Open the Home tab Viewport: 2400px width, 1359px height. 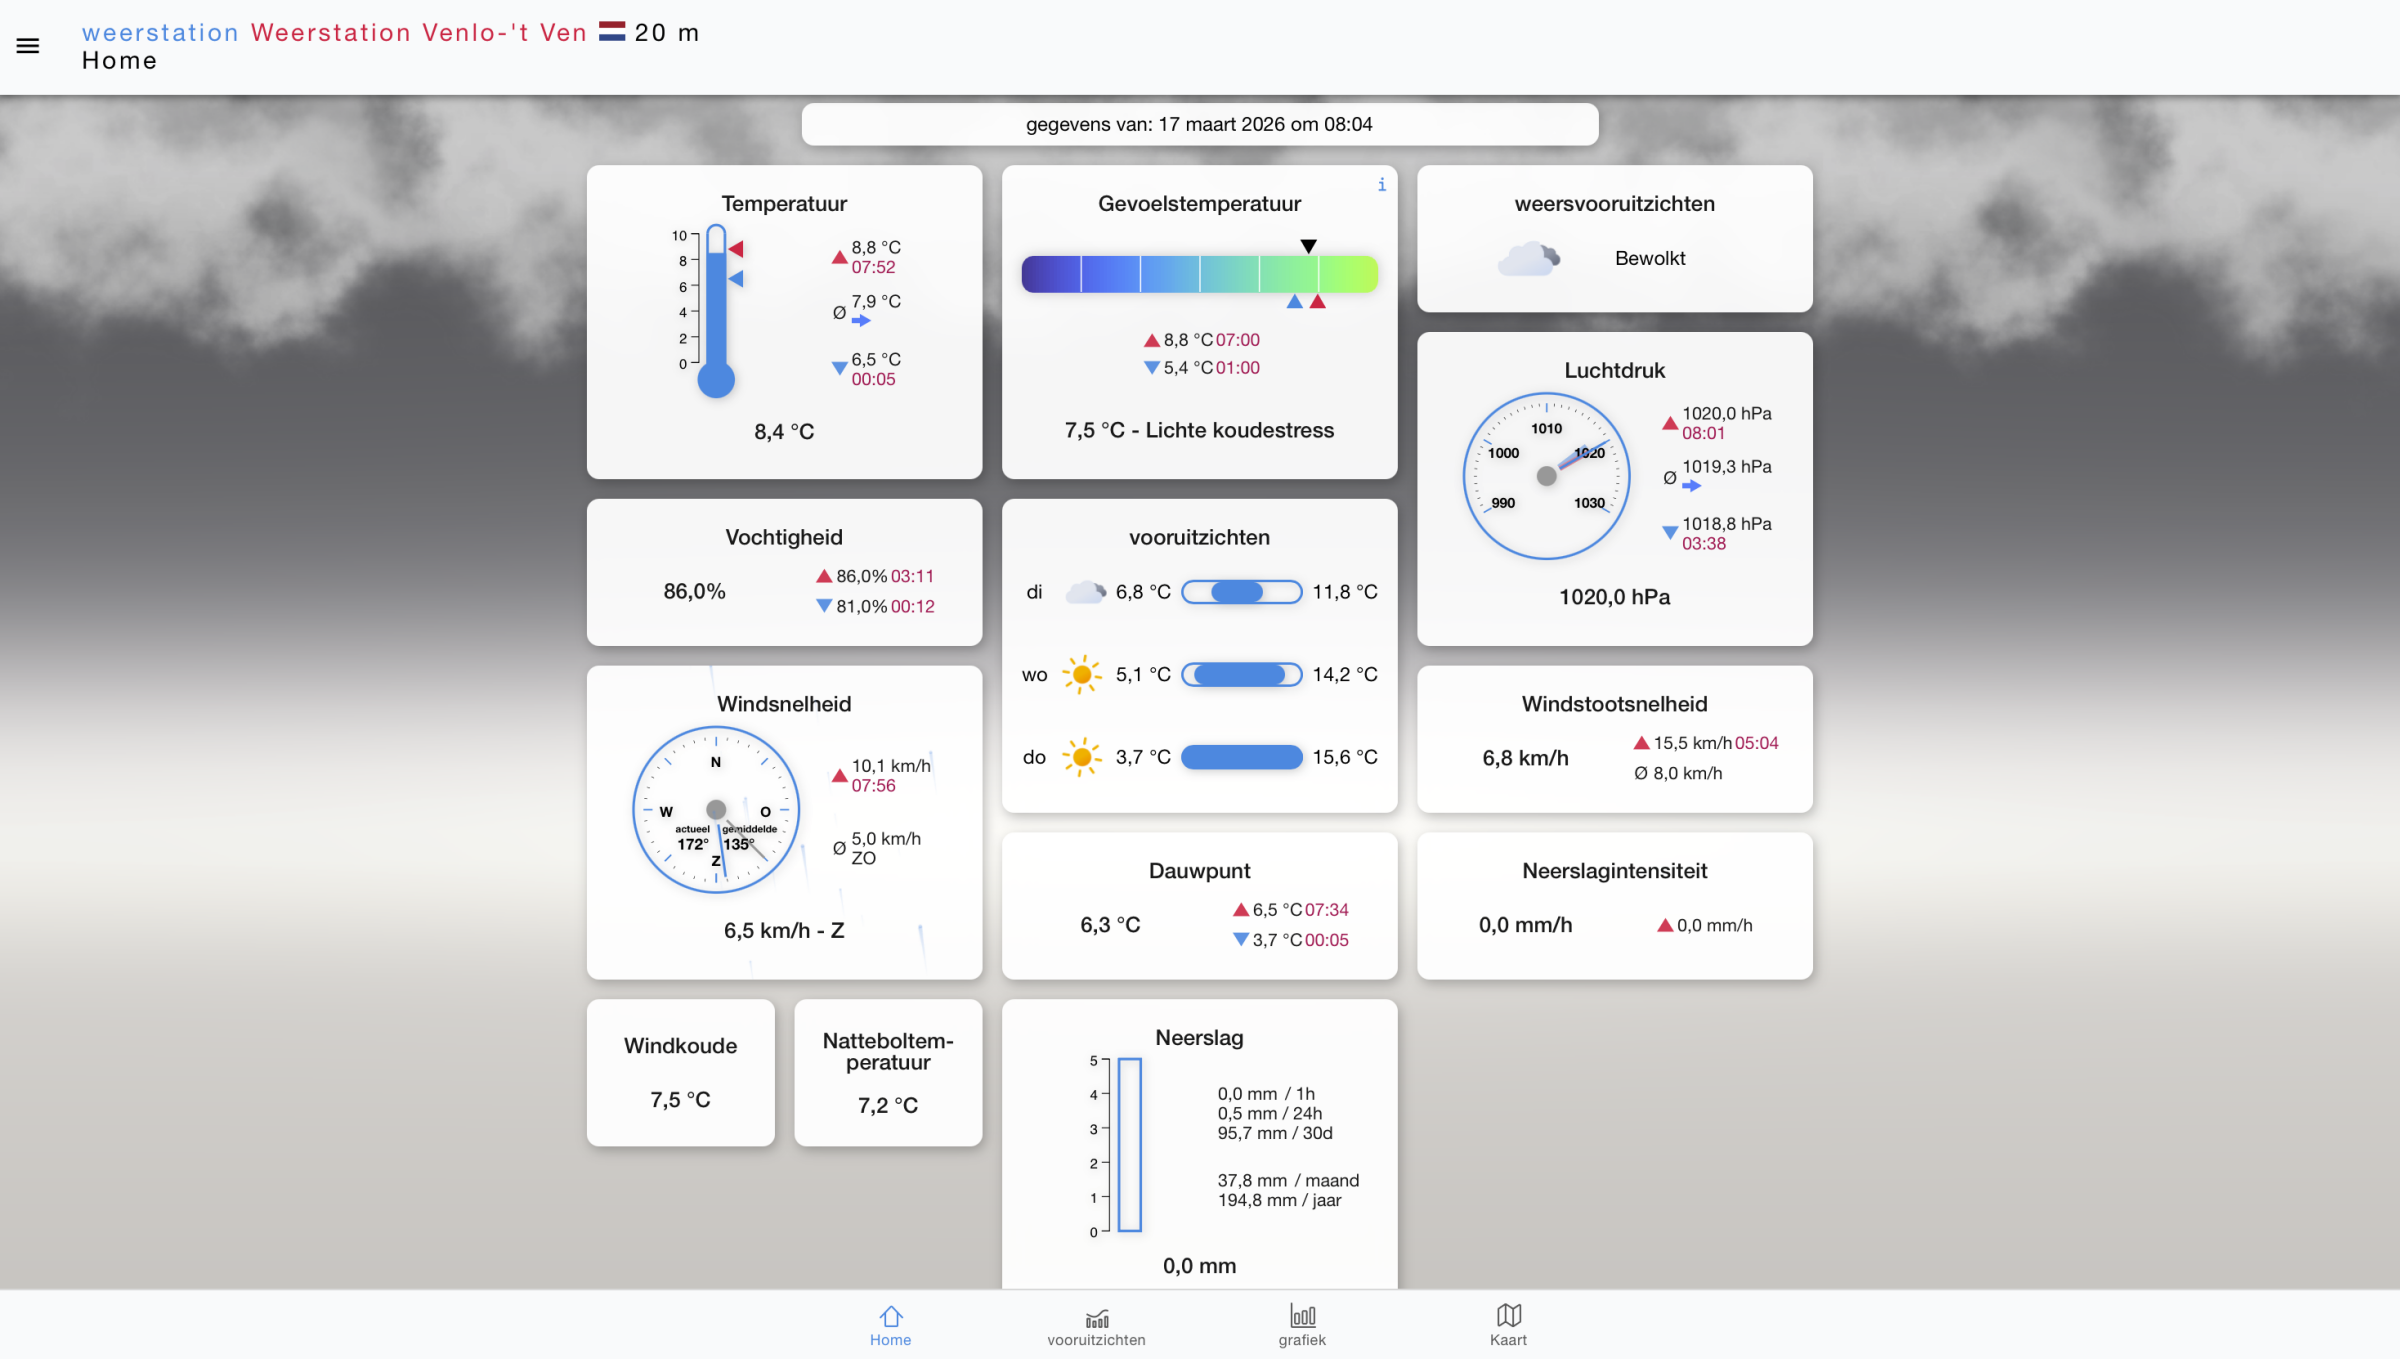pos(890,1325)
